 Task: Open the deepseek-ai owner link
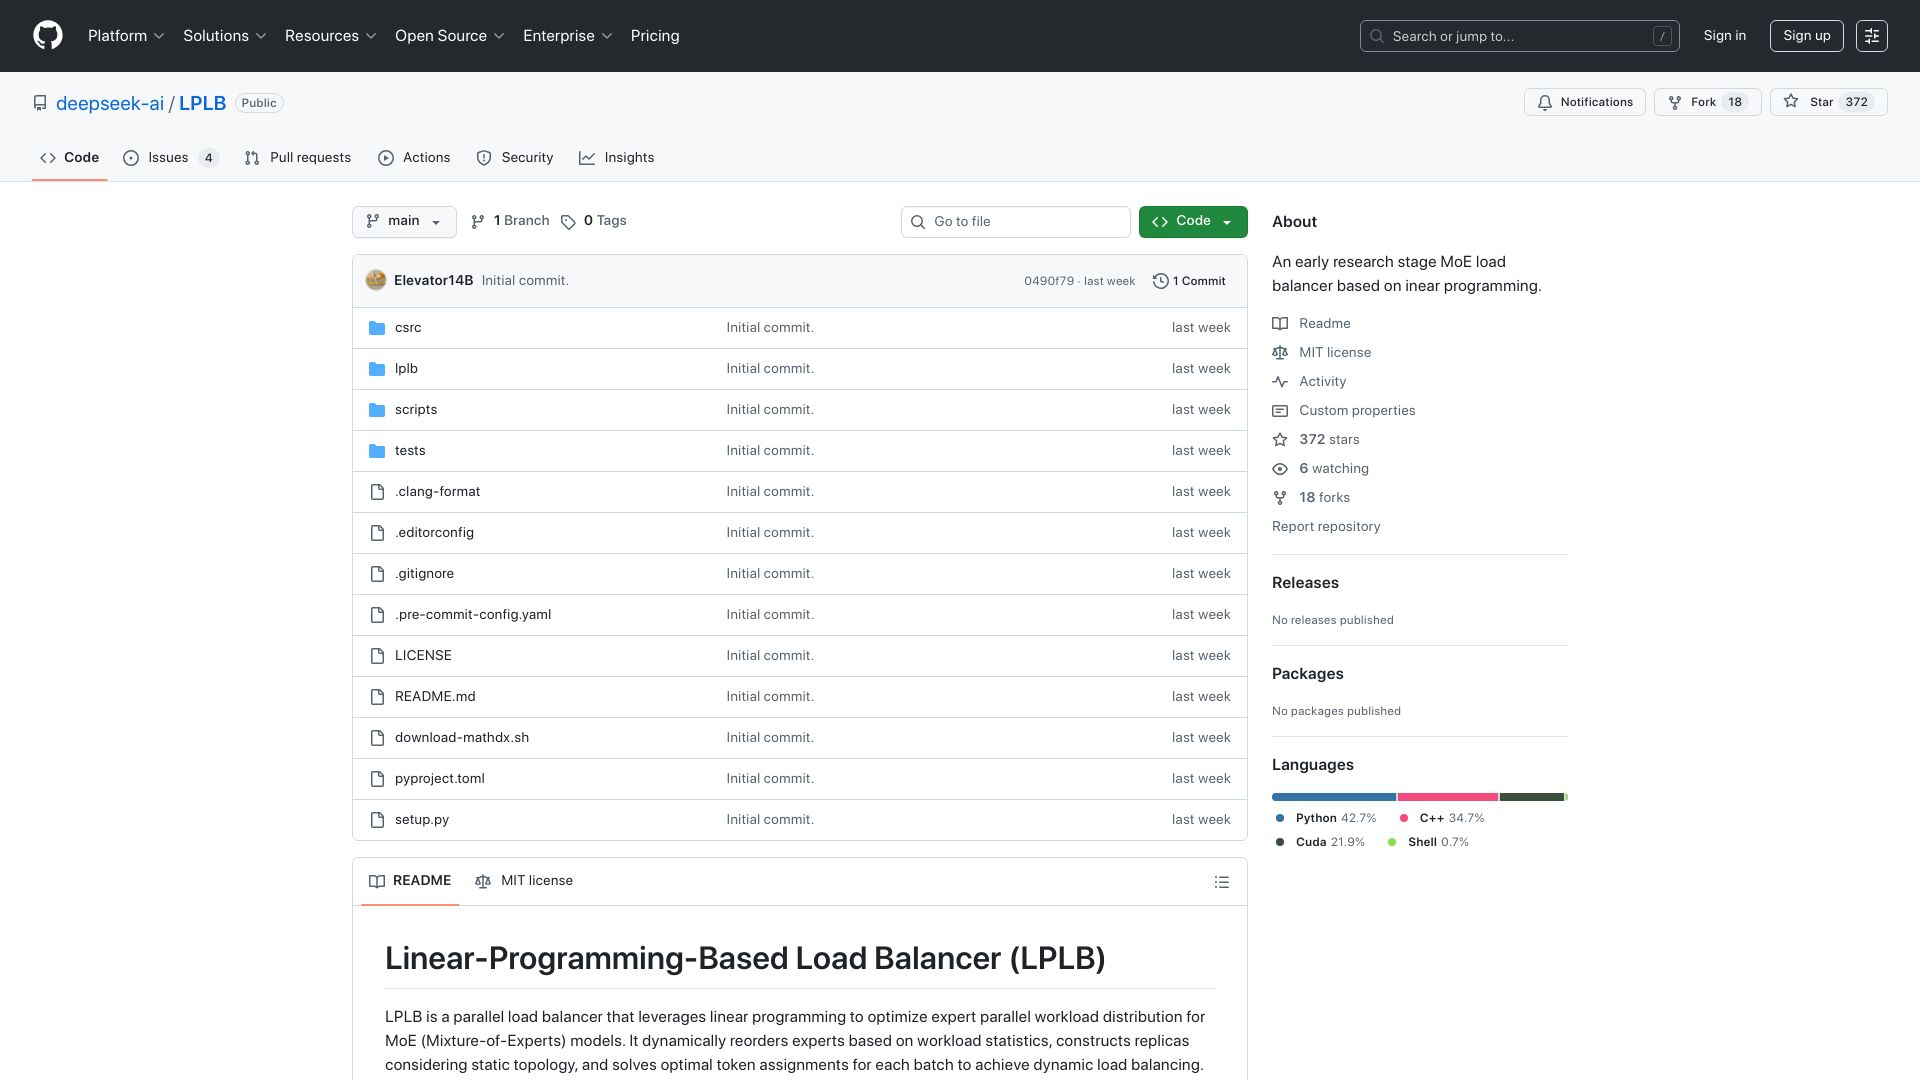(110, 103)
